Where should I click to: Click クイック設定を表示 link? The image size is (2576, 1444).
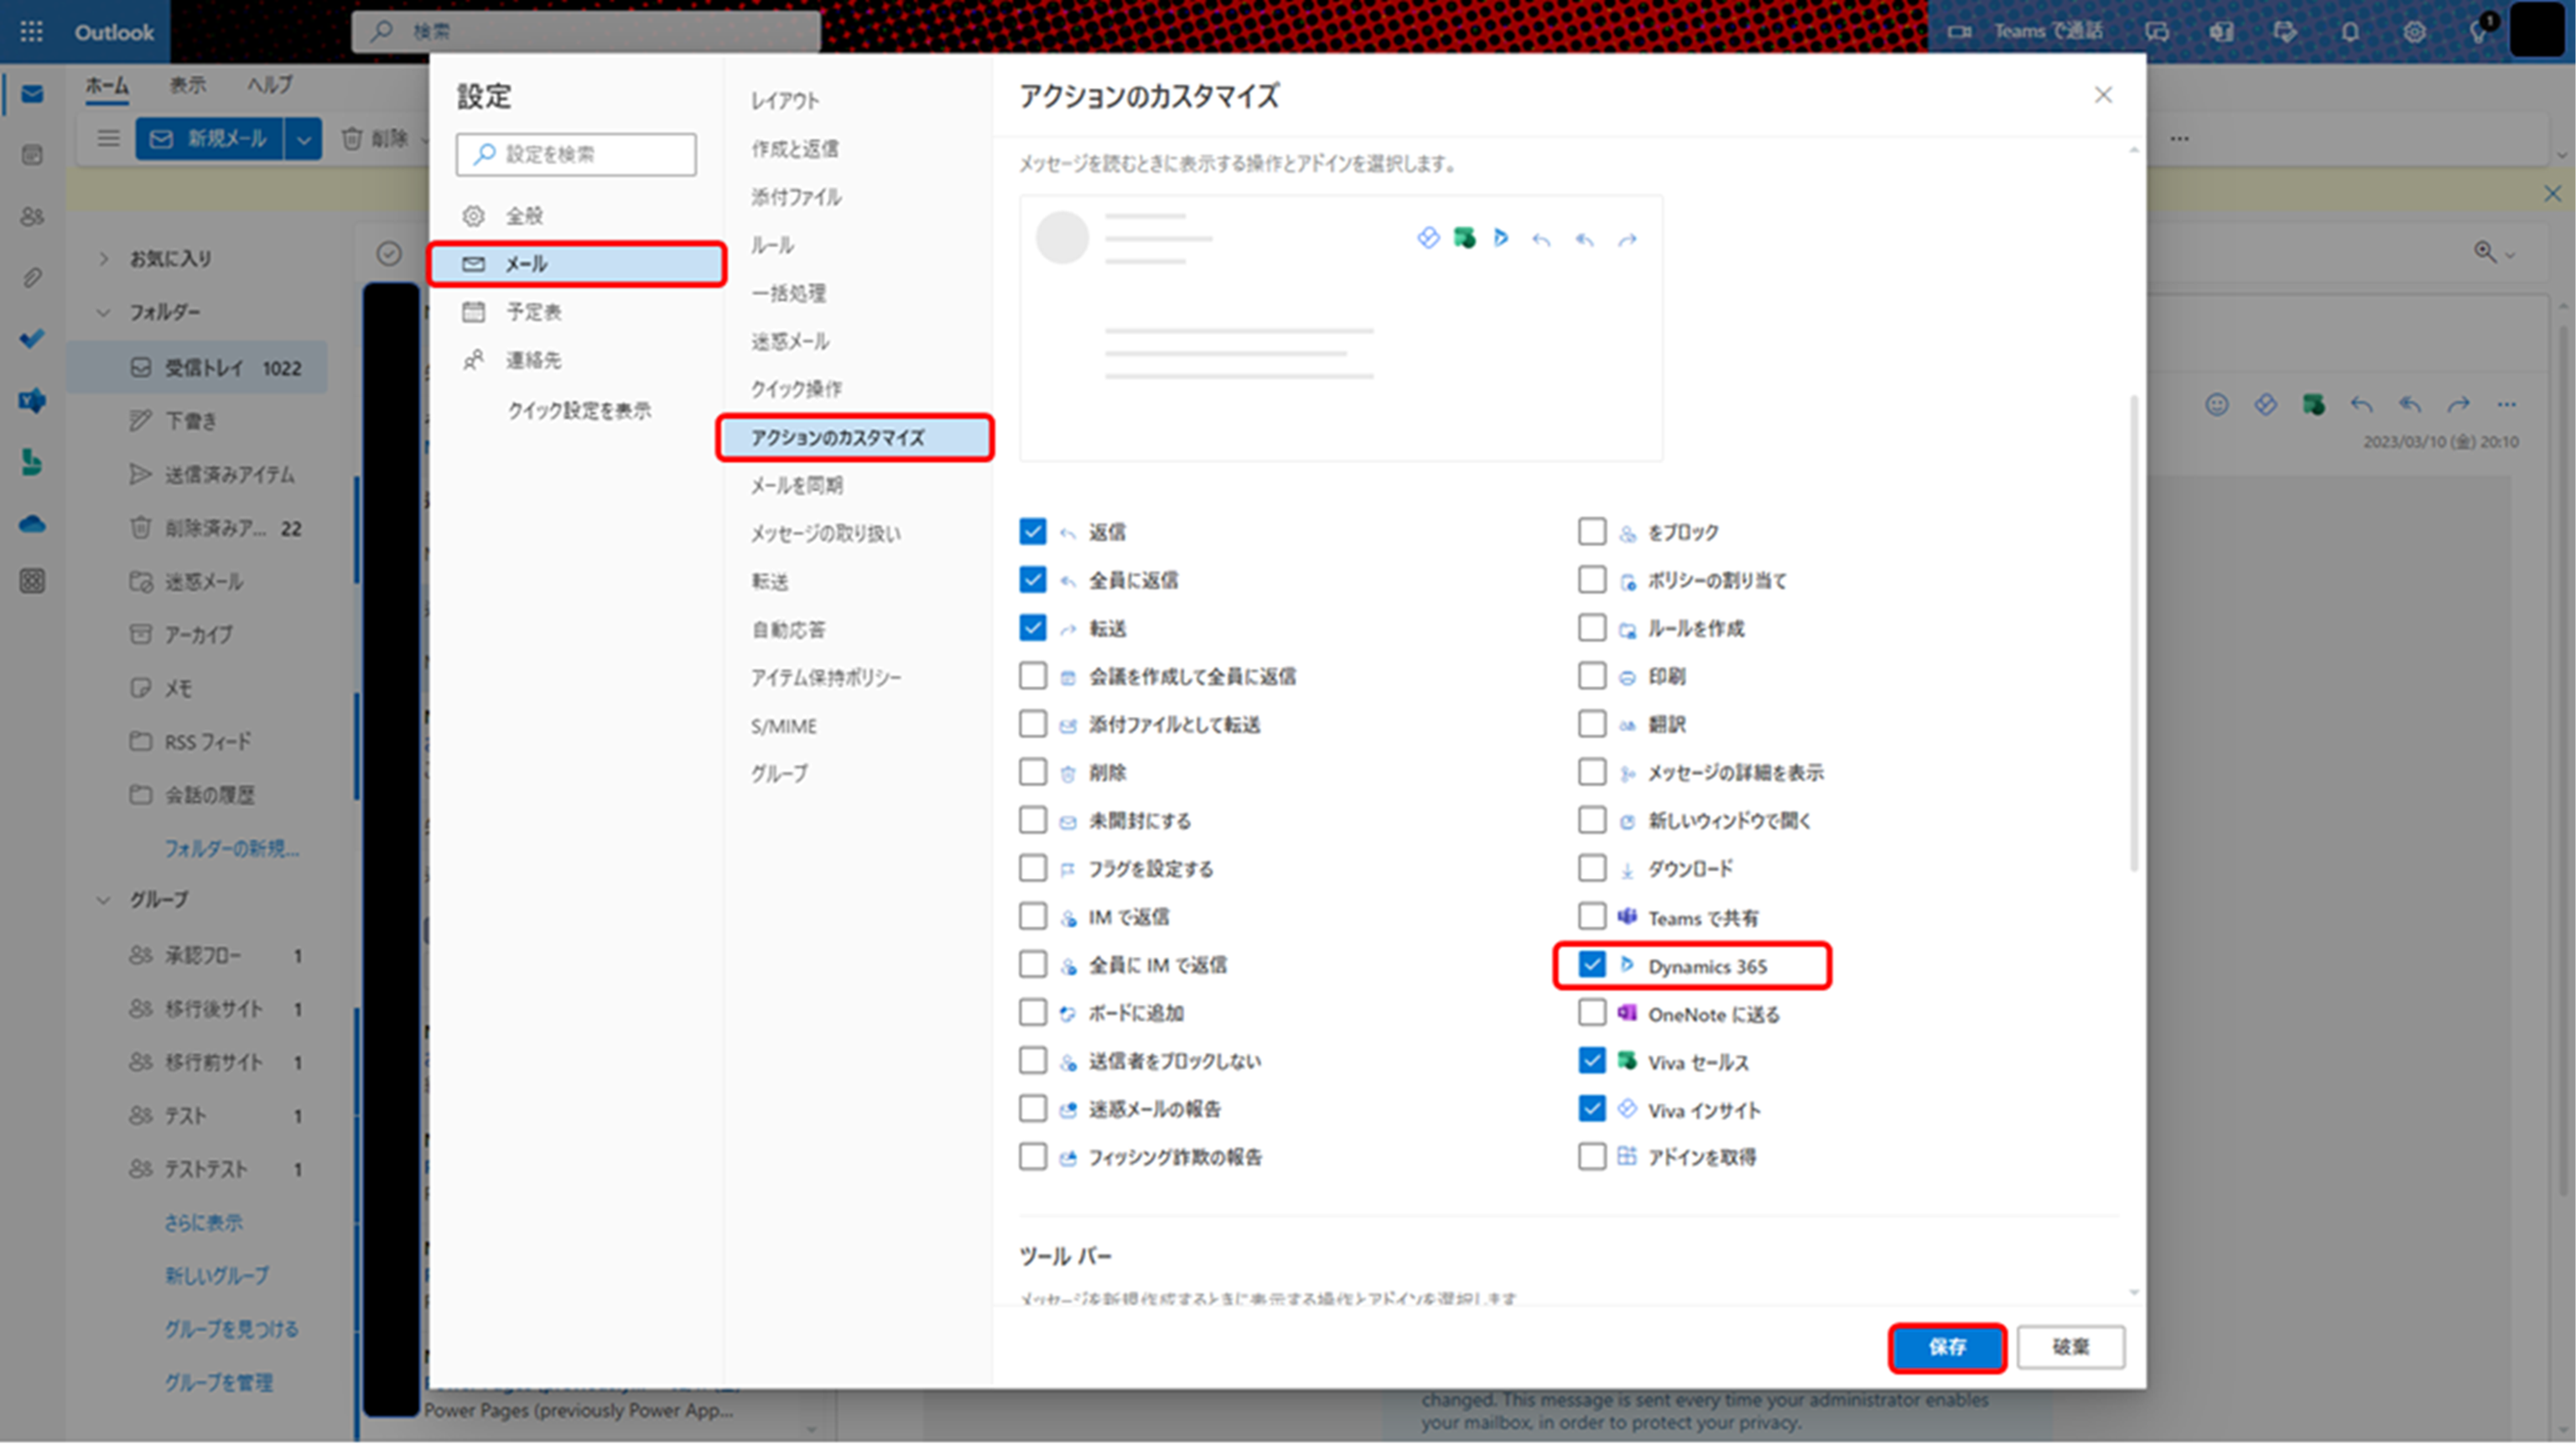click(579, 410)
